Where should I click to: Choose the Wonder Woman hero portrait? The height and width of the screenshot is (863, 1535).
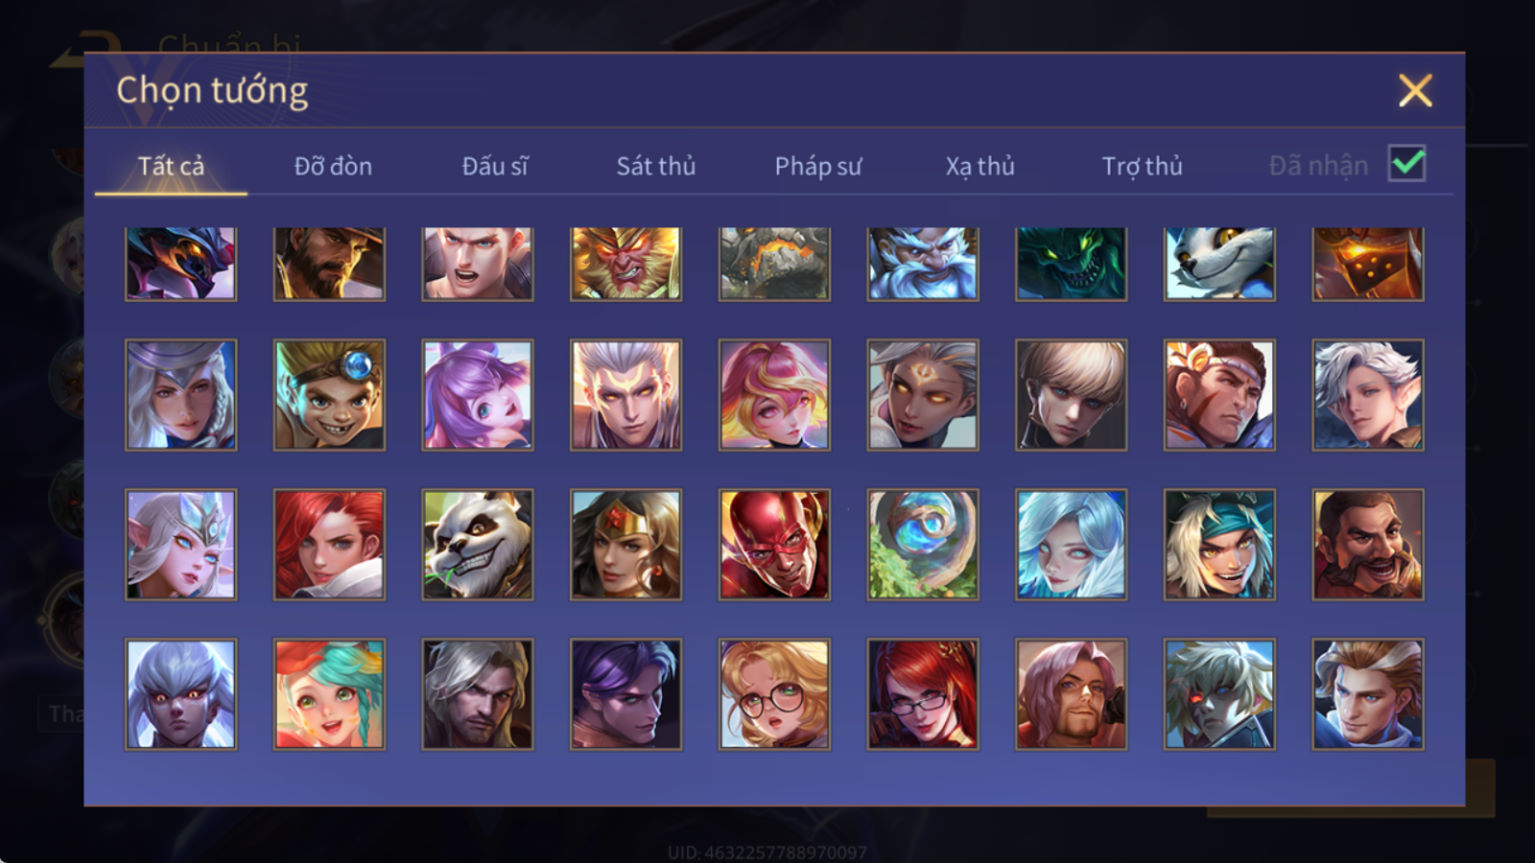(x=626, y=545)
